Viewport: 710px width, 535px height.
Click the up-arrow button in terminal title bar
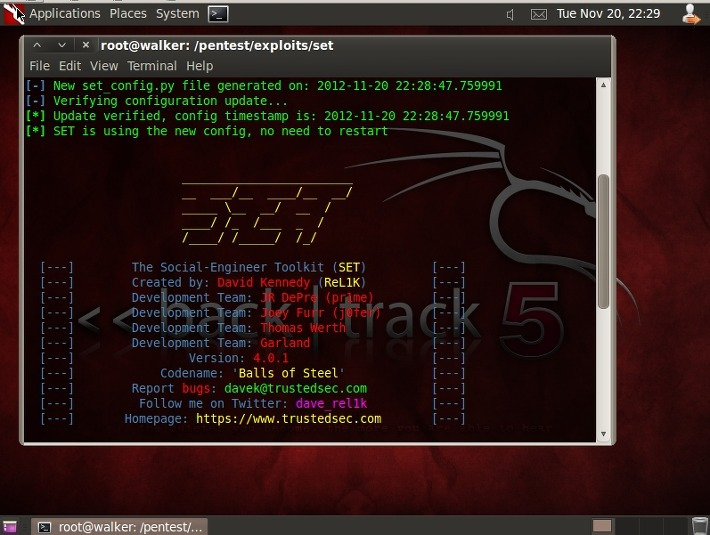pos(37,45)
